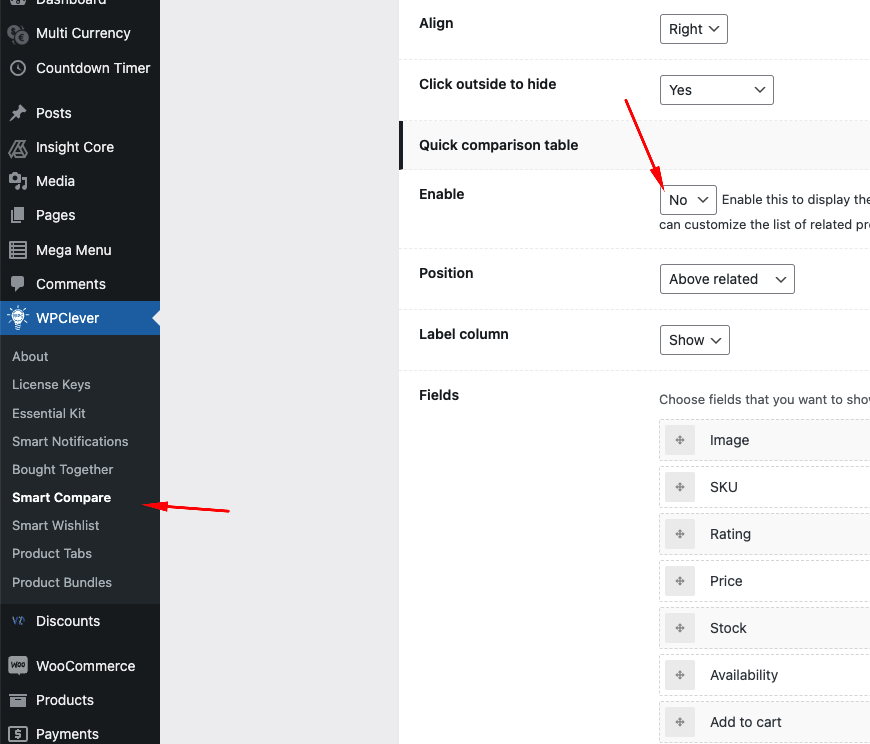Grab the Price field drag handle
The image size is (870, 744).
pos(680,581)
